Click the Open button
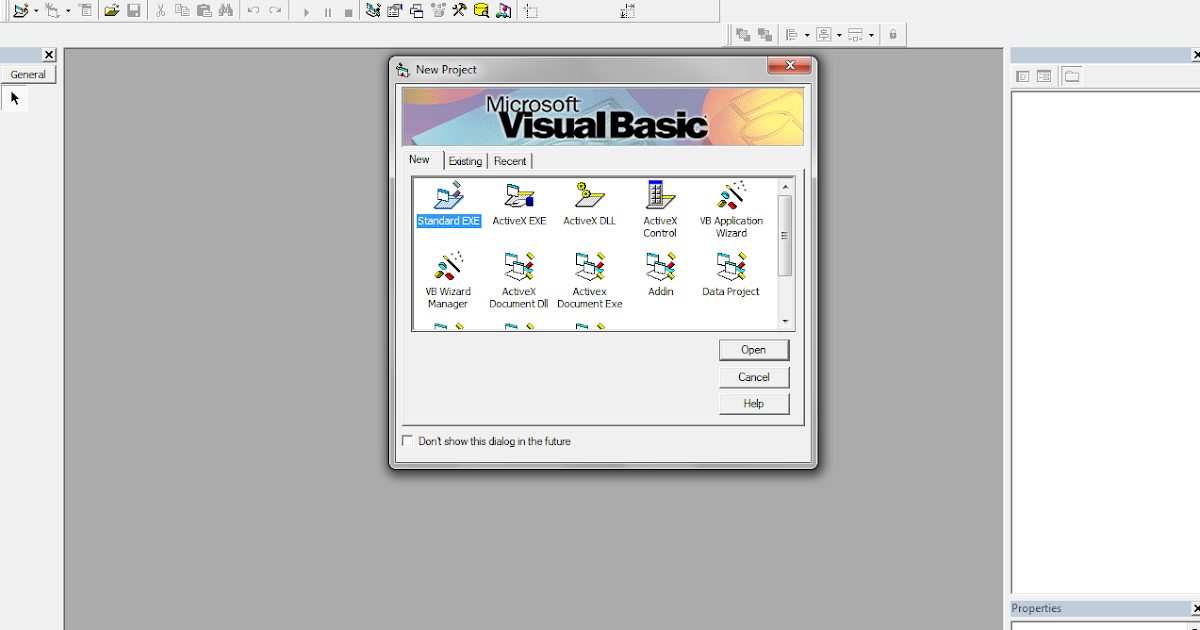Image resolution: width=1200 pixels, height=630 pixels. click(754, 350)
